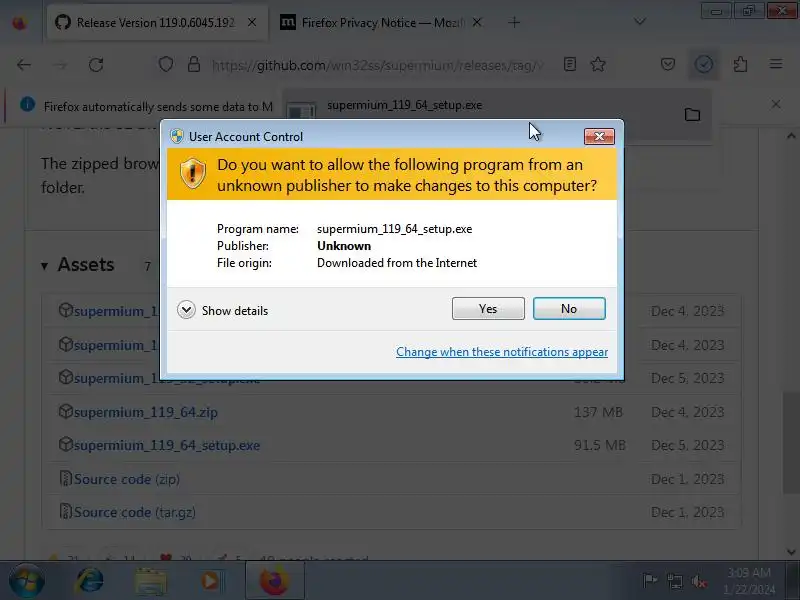The image size is (800, 600).
Task: Download supermium_119_64.zip asset
Action: pos(146,412)
